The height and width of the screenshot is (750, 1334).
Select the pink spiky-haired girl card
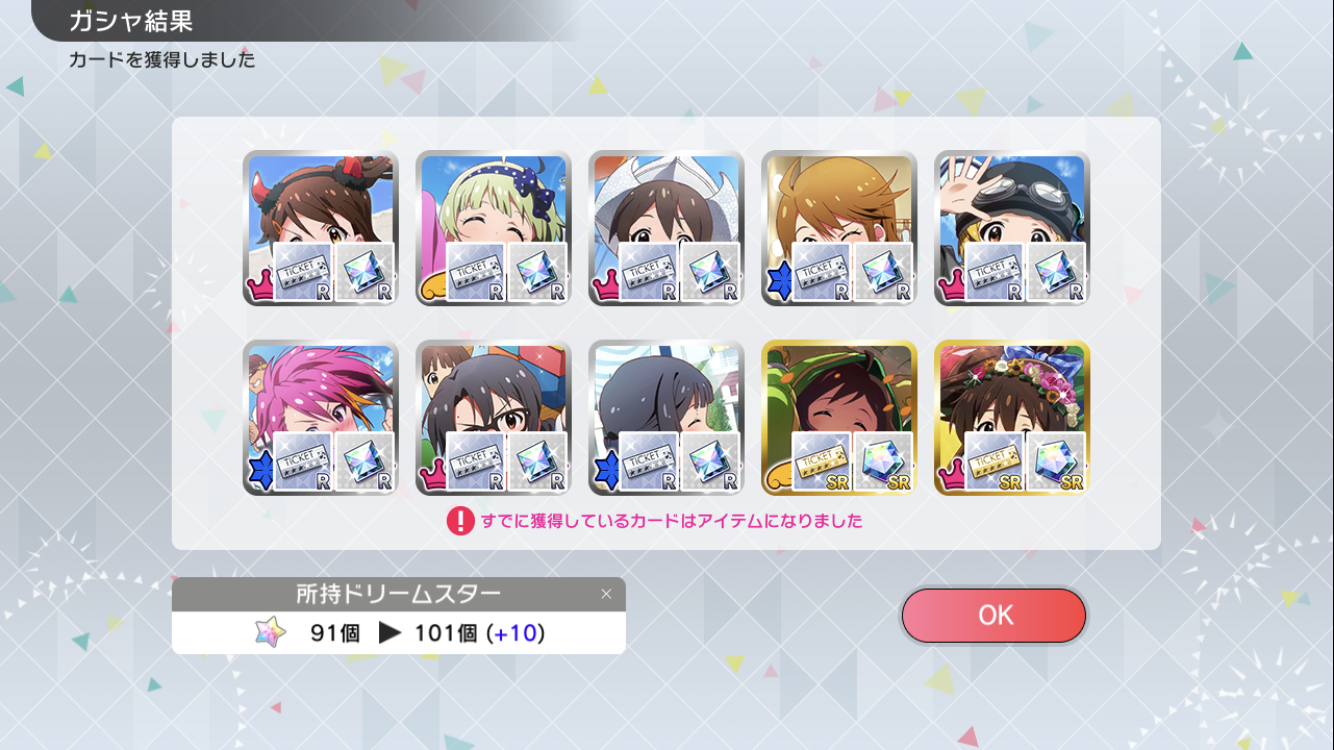[x=320, y=417]
